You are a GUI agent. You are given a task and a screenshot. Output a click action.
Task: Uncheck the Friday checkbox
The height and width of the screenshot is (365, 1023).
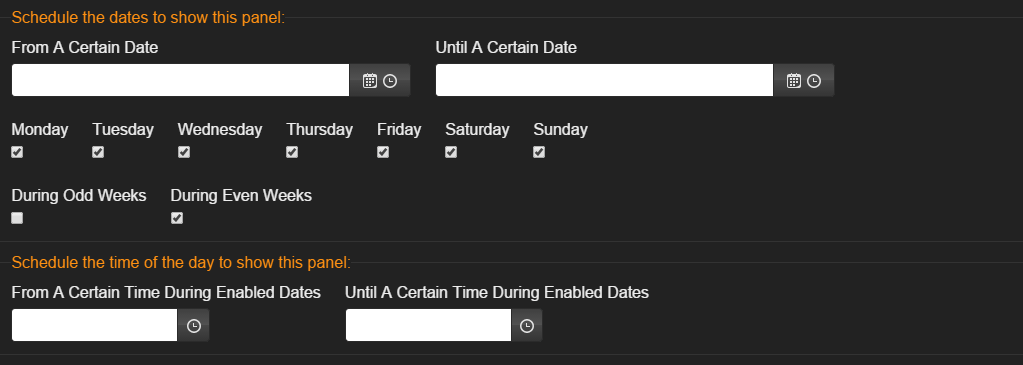click(x=383, y=152)
